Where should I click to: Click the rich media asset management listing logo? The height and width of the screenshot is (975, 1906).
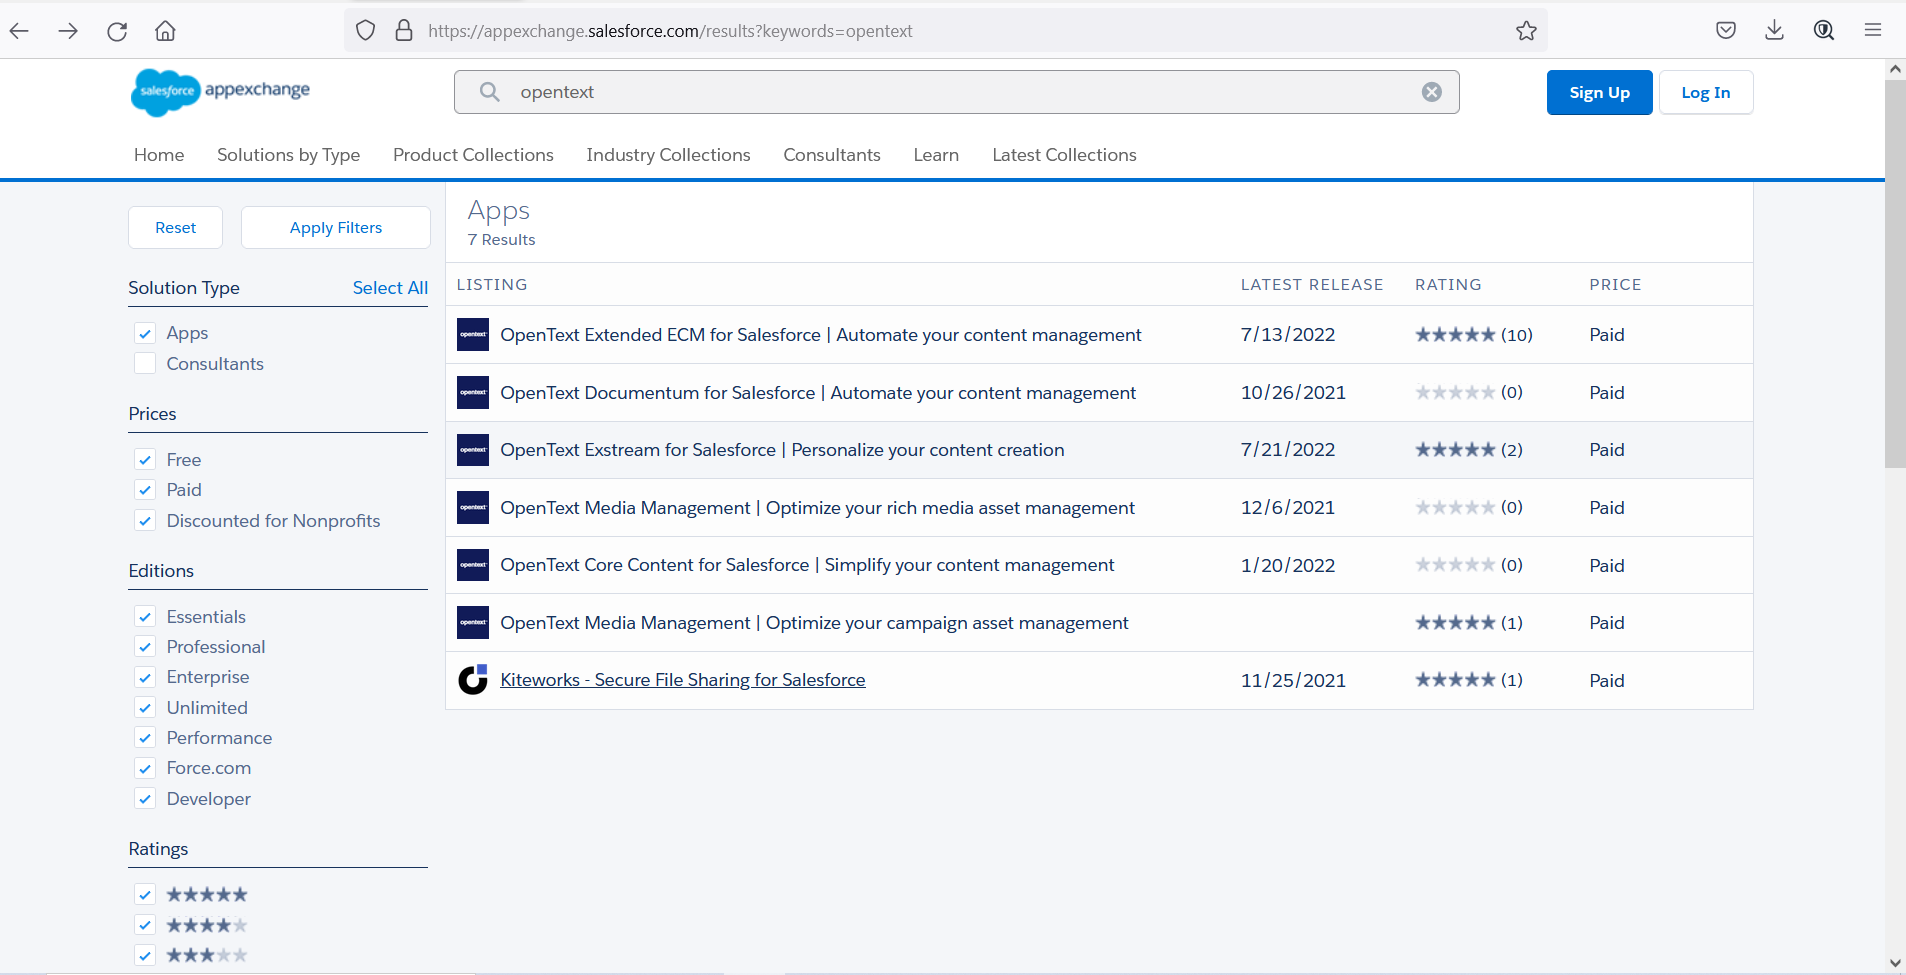pos(473,507)
